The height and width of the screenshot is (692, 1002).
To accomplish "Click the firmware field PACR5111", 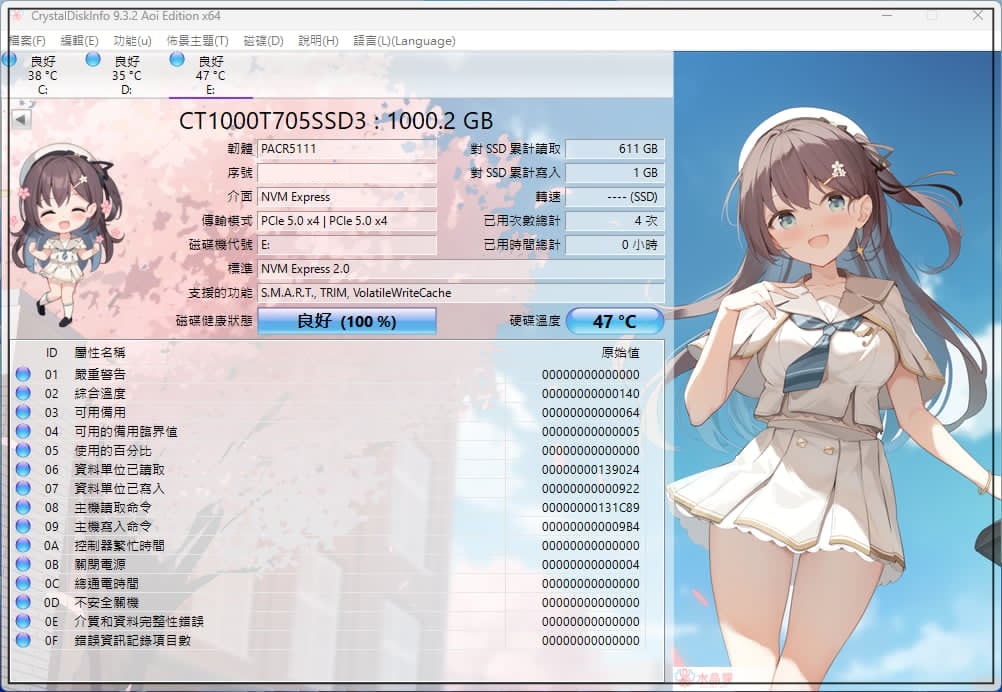I will pos(347,149).
